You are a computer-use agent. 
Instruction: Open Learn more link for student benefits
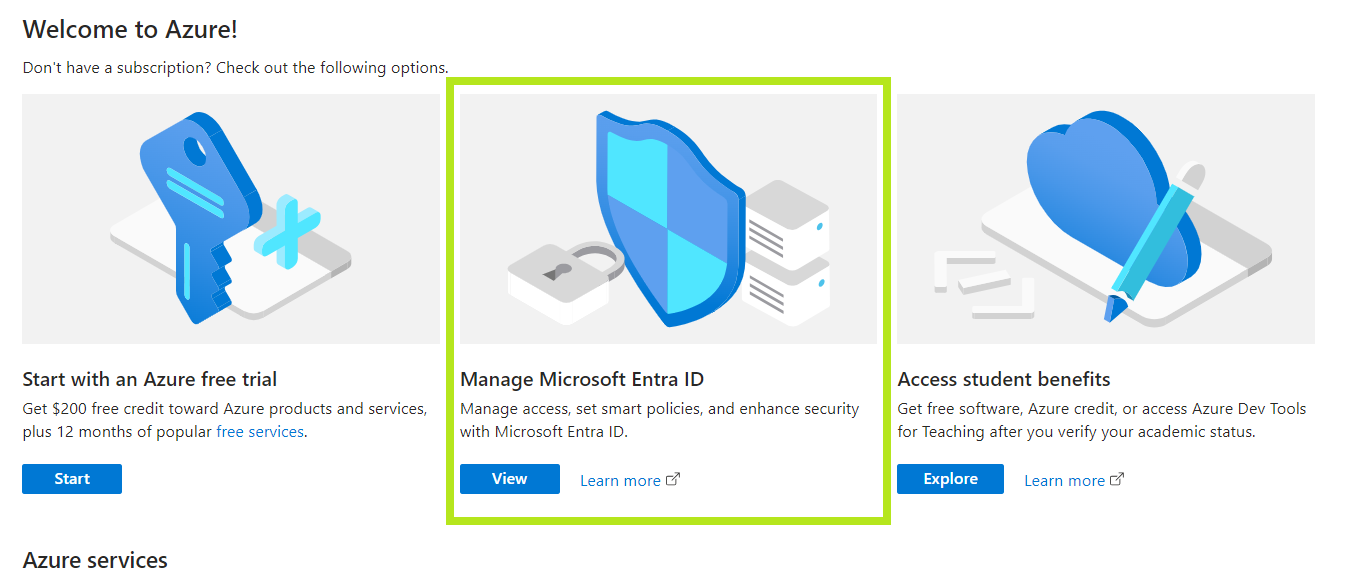1064,480
